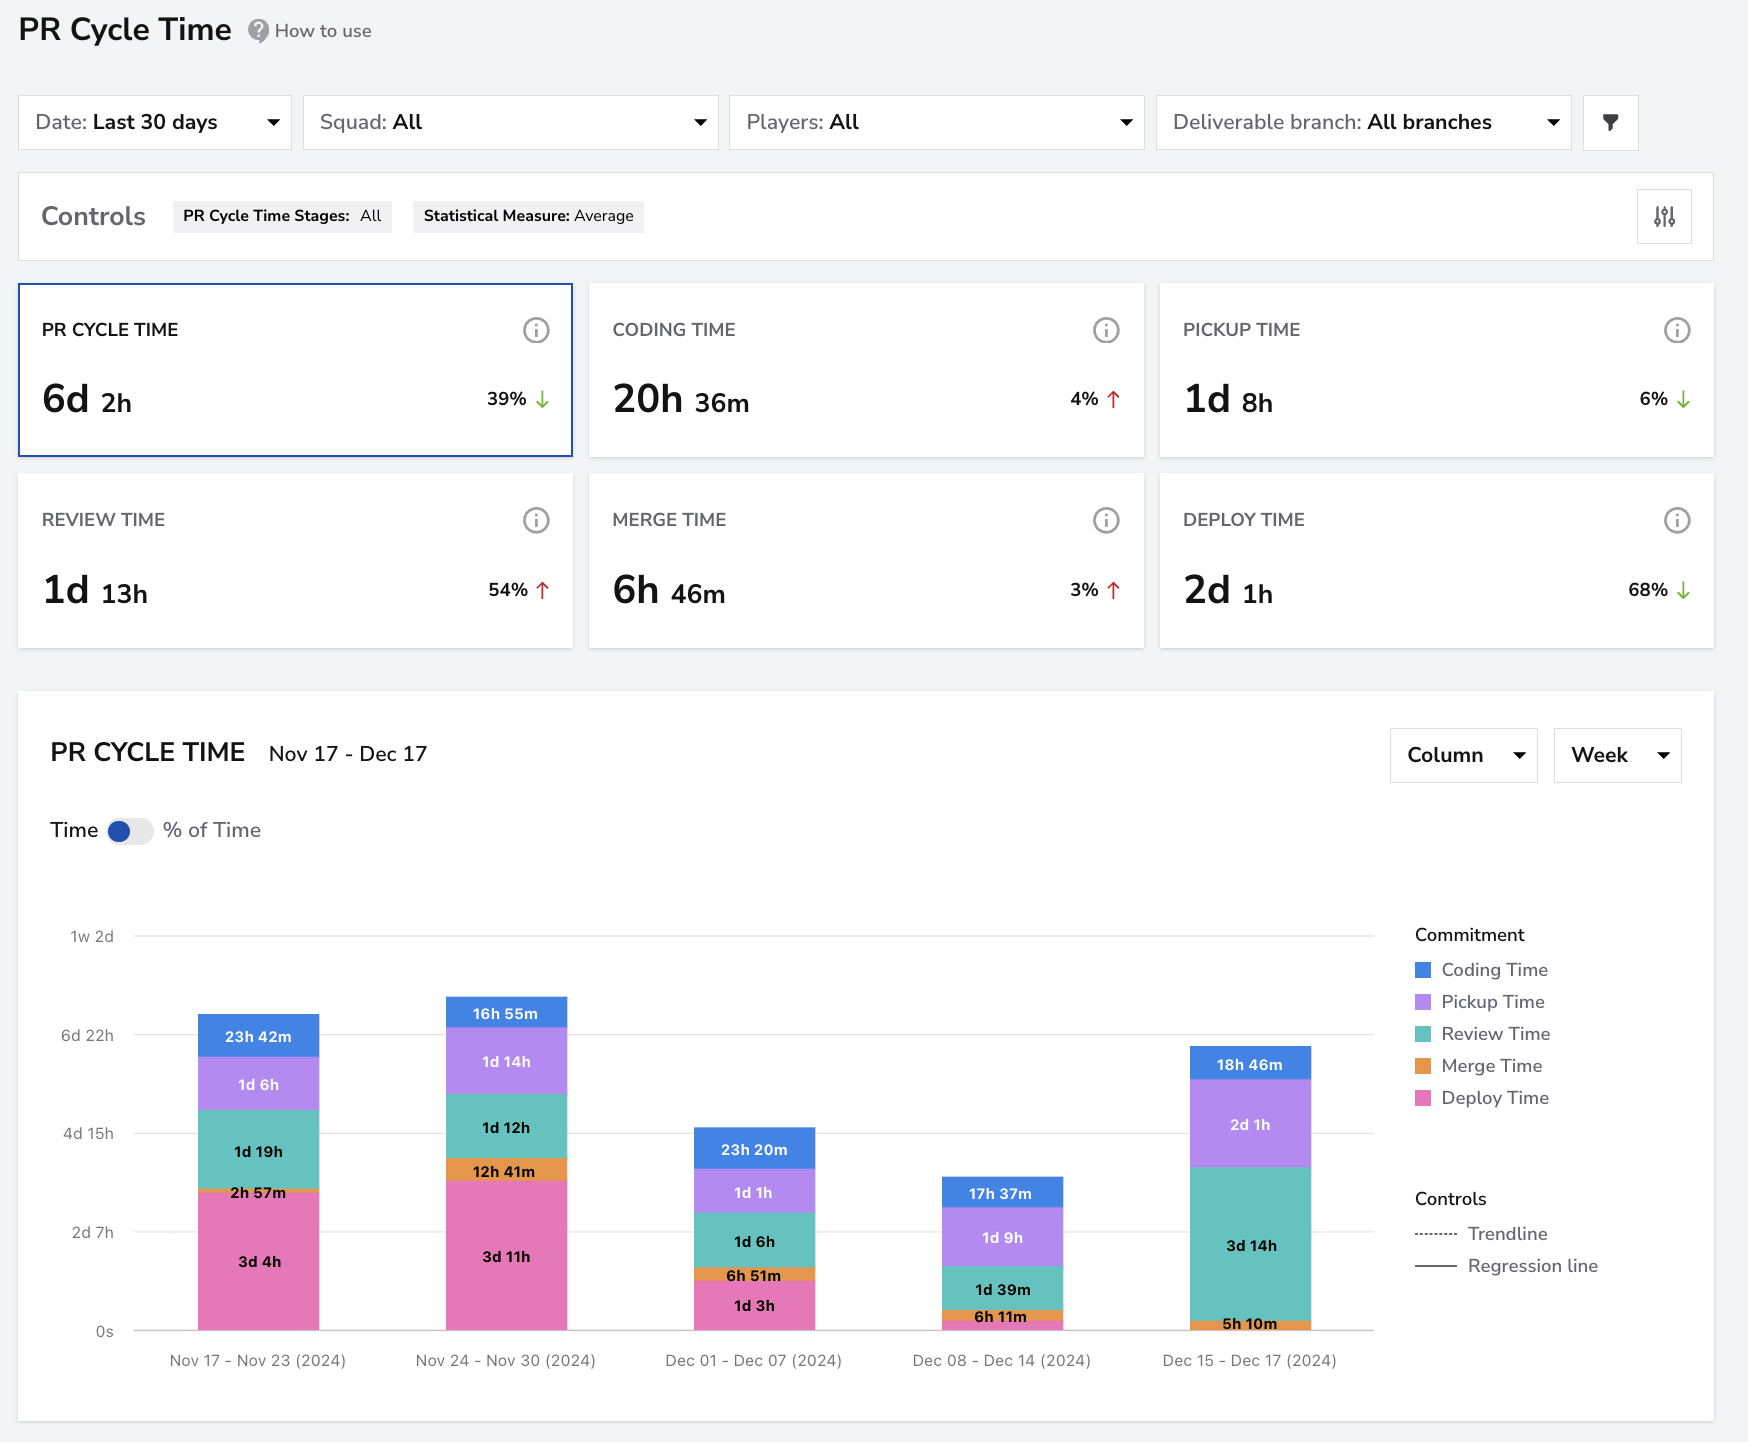
Task: Expand the Squad: All dropdown
Action: pyautogui.click(x=511, y=122)
